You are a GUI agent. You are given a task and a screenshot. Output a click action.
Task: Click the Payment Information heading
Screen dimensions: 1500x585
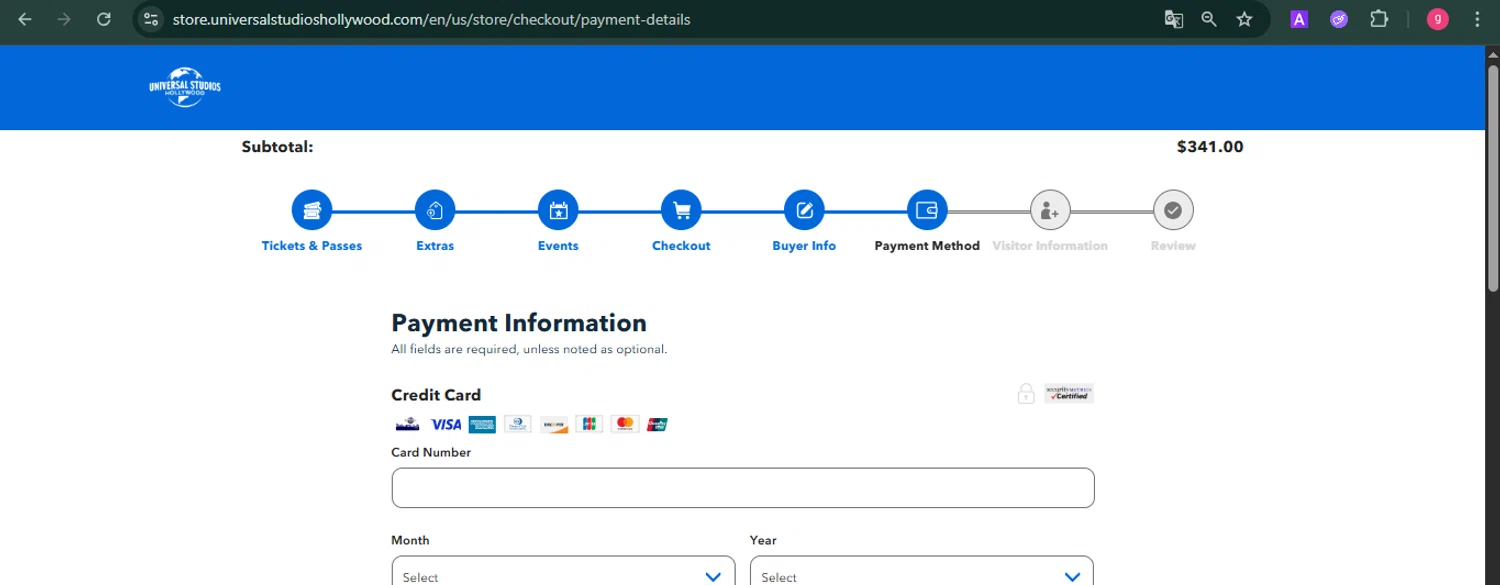click(519, 323)
